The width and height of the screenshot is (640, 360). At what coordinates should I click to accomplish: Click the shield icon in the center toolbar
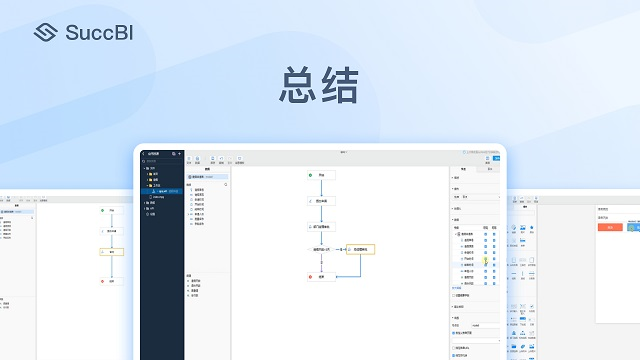tap(240, 158)
